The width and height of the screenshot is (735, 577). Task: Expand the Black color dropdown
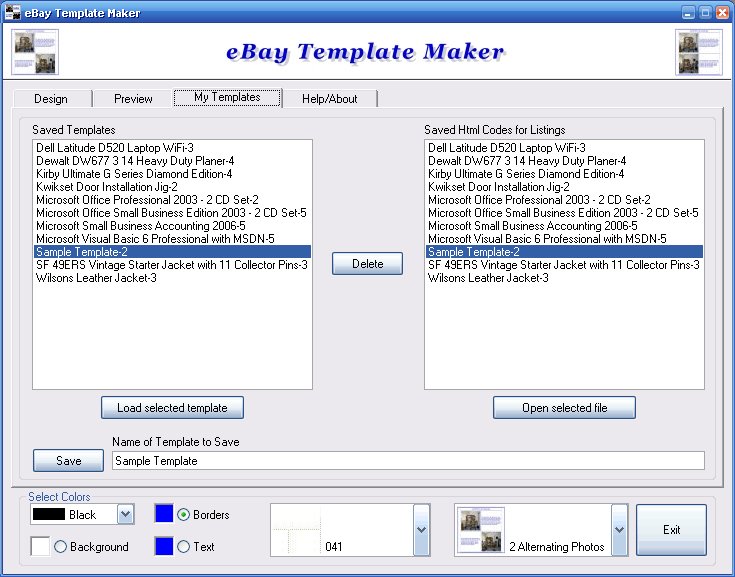[125, 514]
